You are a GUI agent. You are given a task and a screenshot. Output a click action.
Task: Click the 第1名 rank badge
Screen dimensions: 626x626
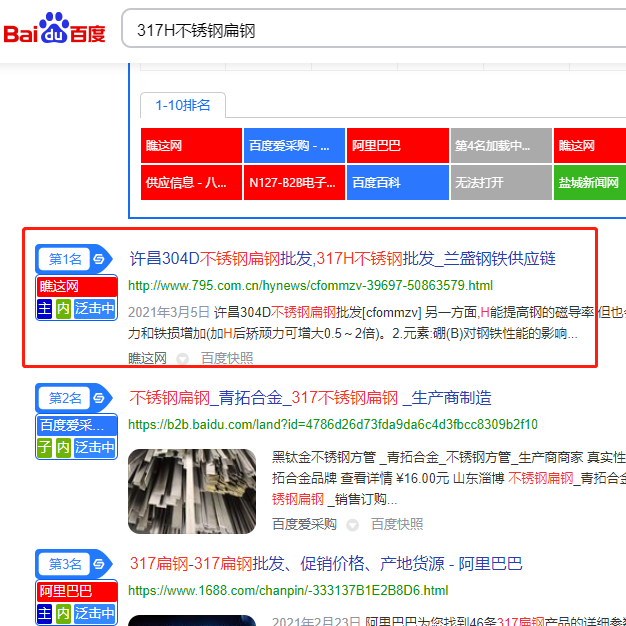[x=65, y=259]
